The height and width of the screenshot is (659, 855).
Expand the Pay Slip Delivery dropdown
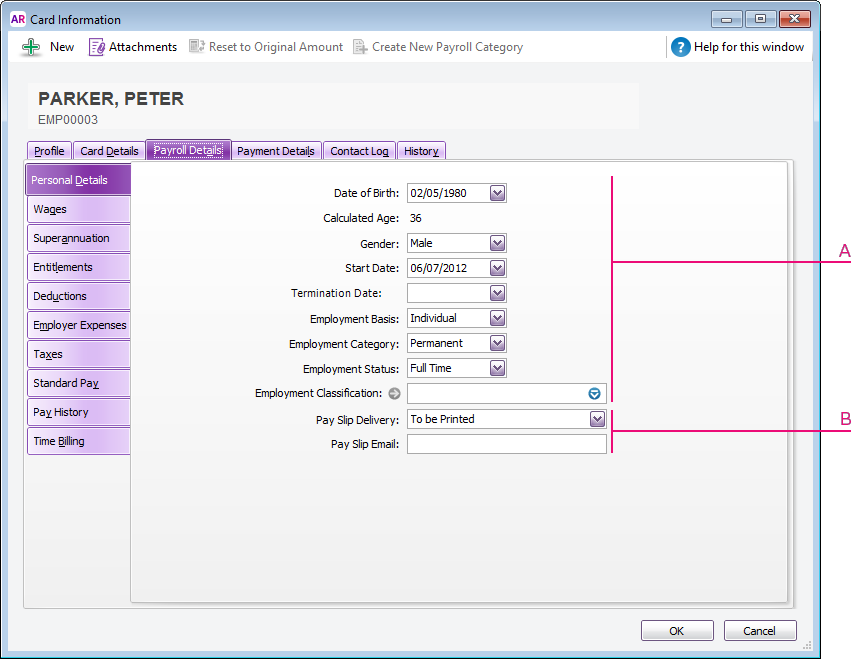coord(598,419)
